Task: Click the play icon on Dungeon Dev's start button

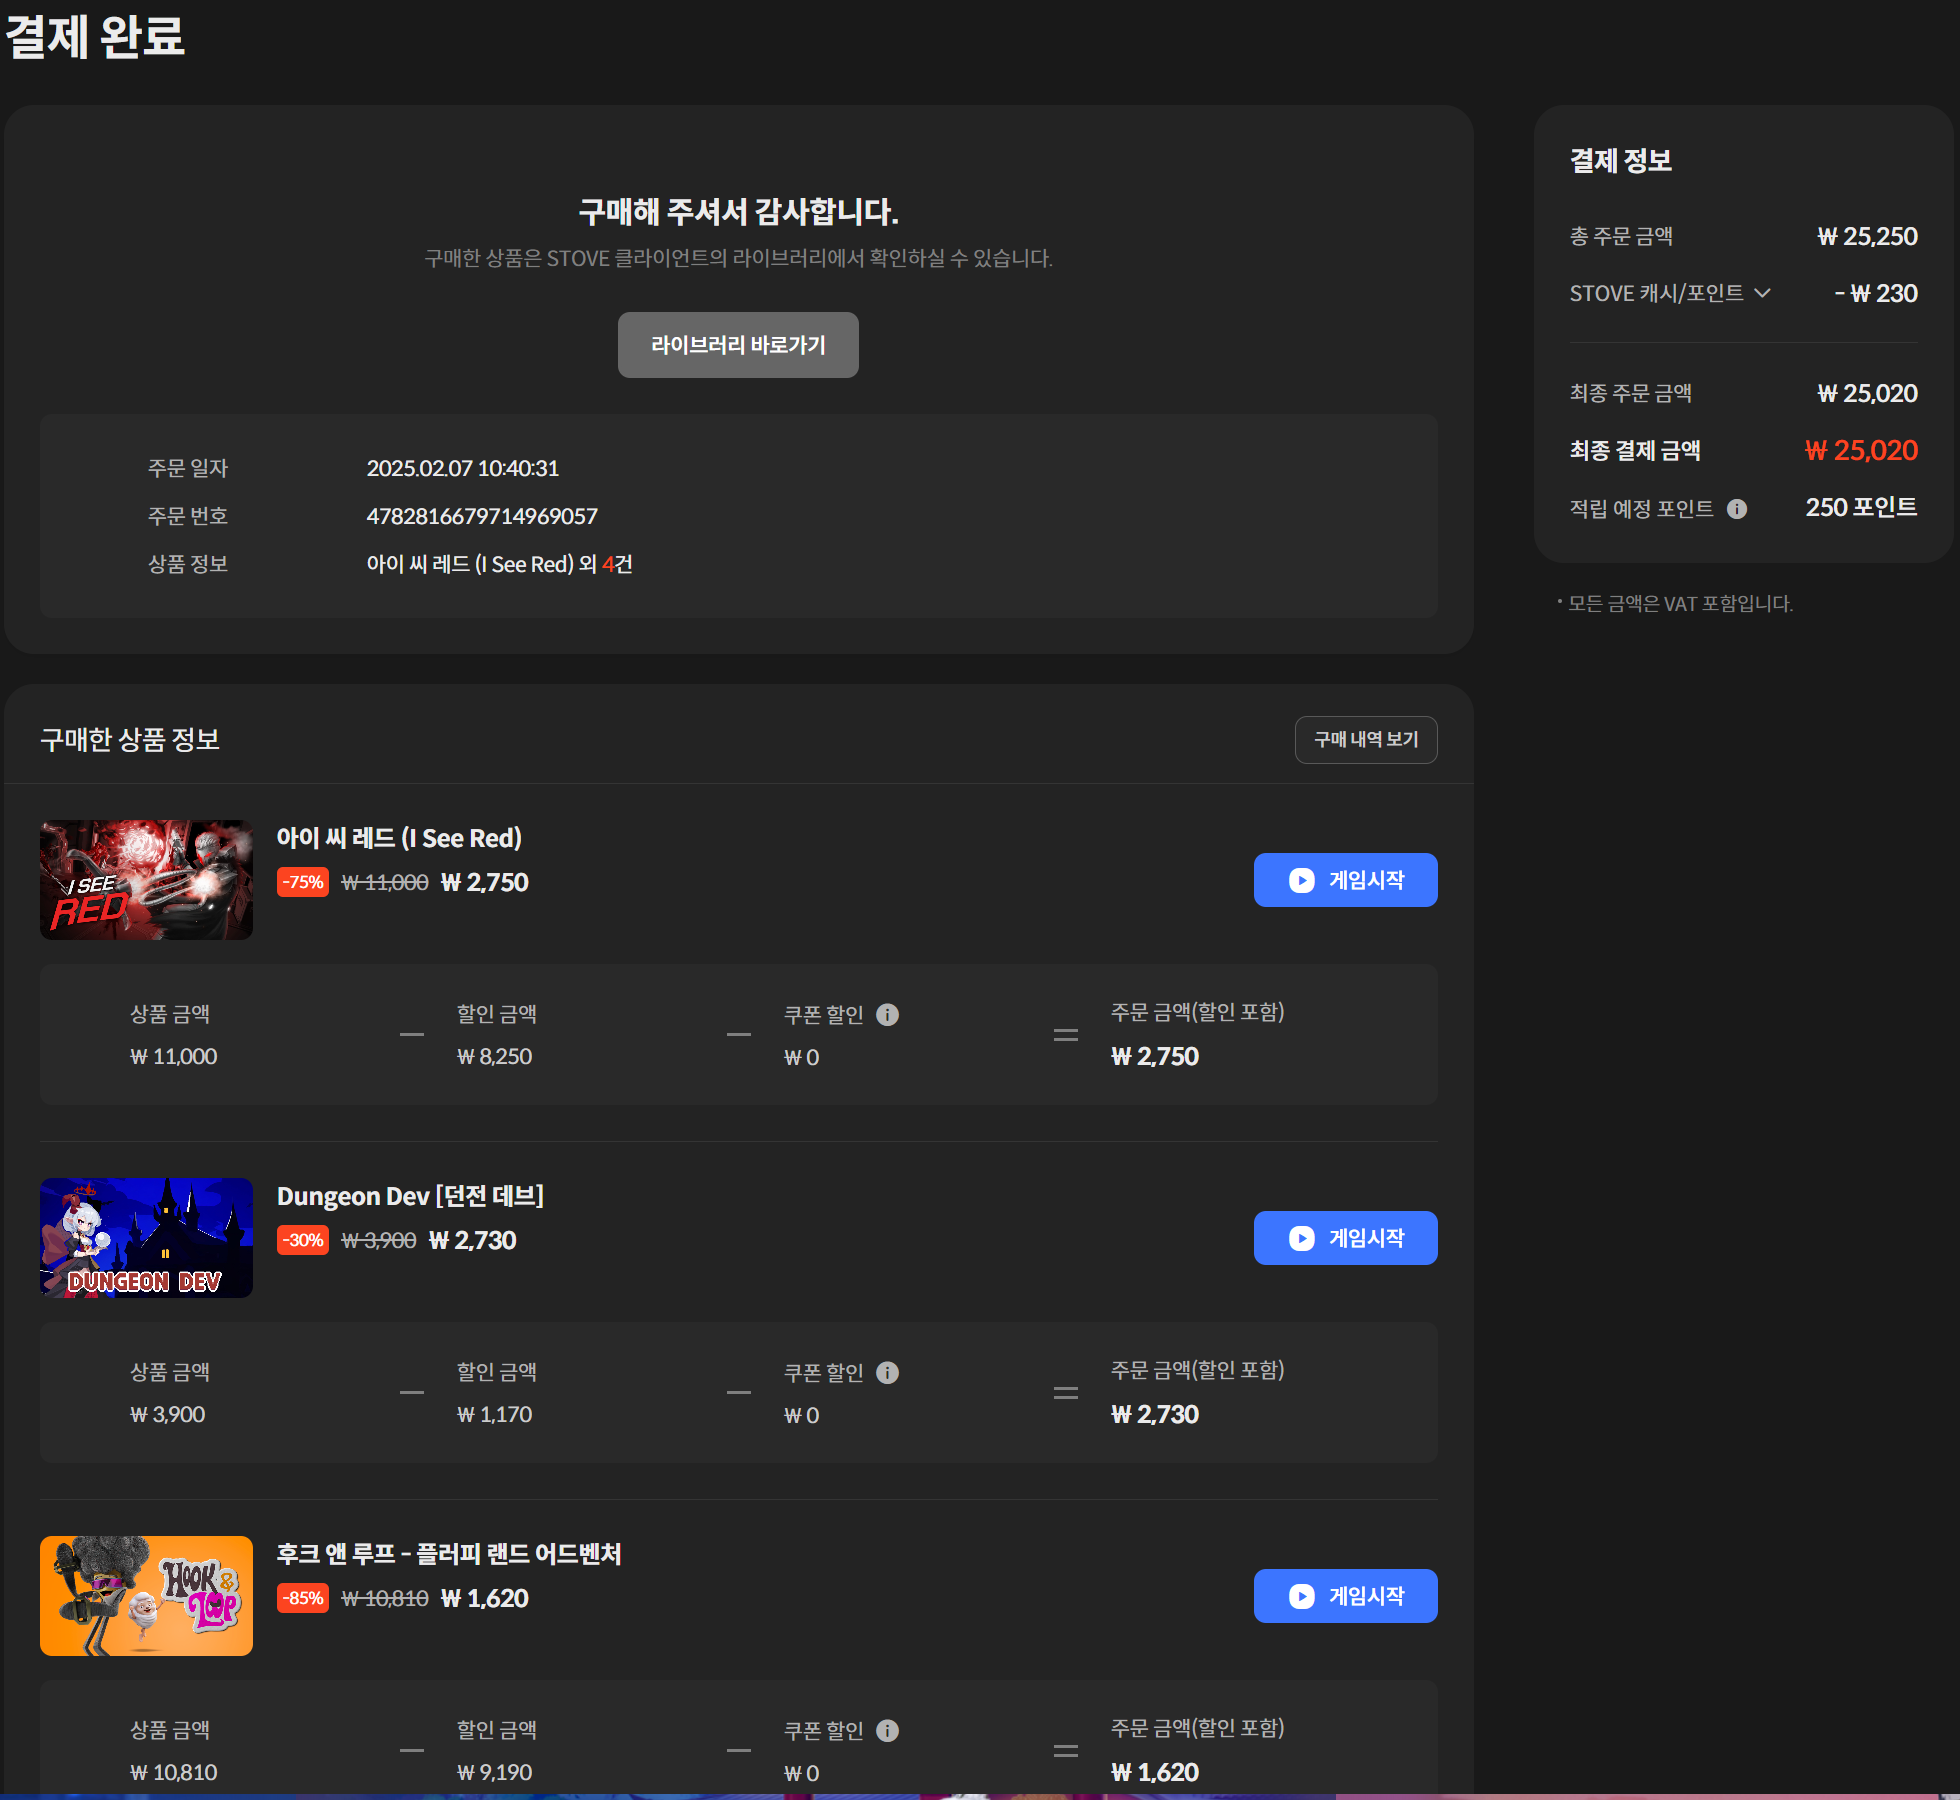Action: click(1300, 1238)
